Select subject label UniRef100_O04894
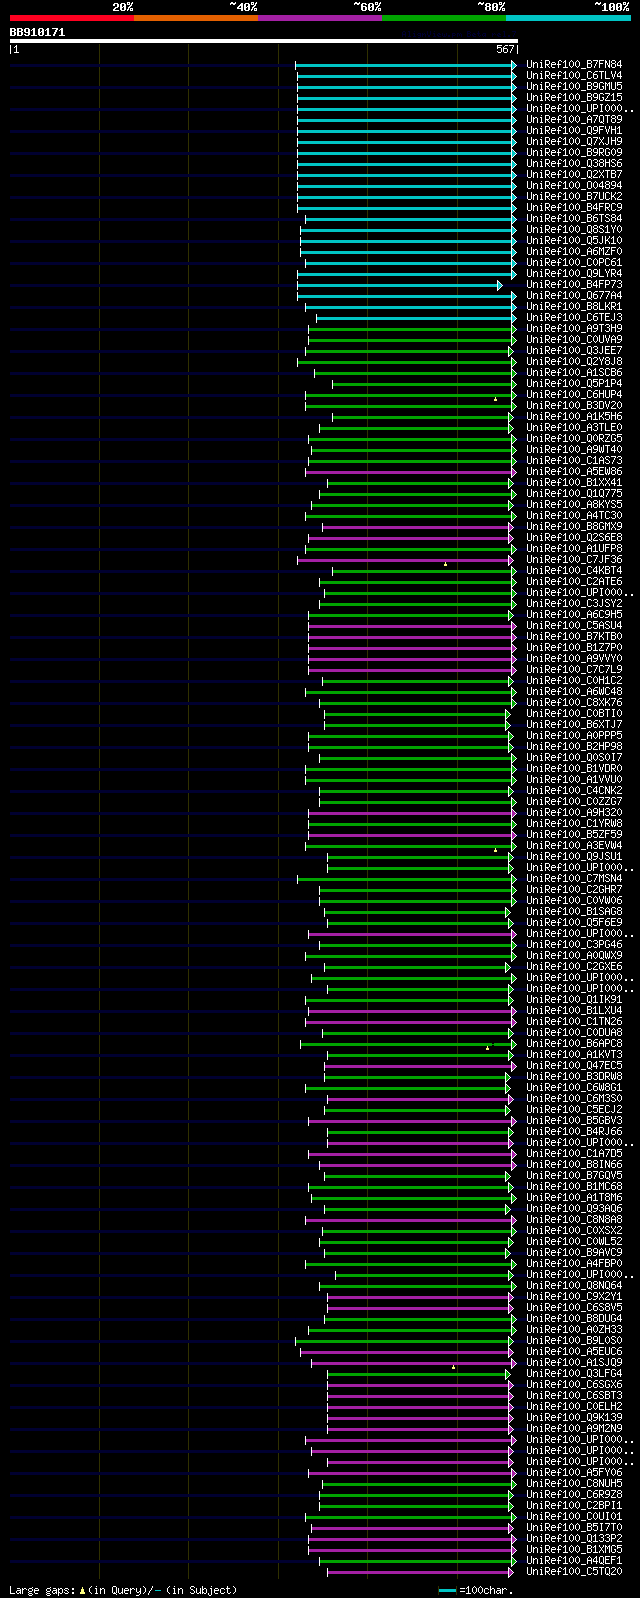The height and width of the screenshot is (1598, 640). (x=574, y=185)
